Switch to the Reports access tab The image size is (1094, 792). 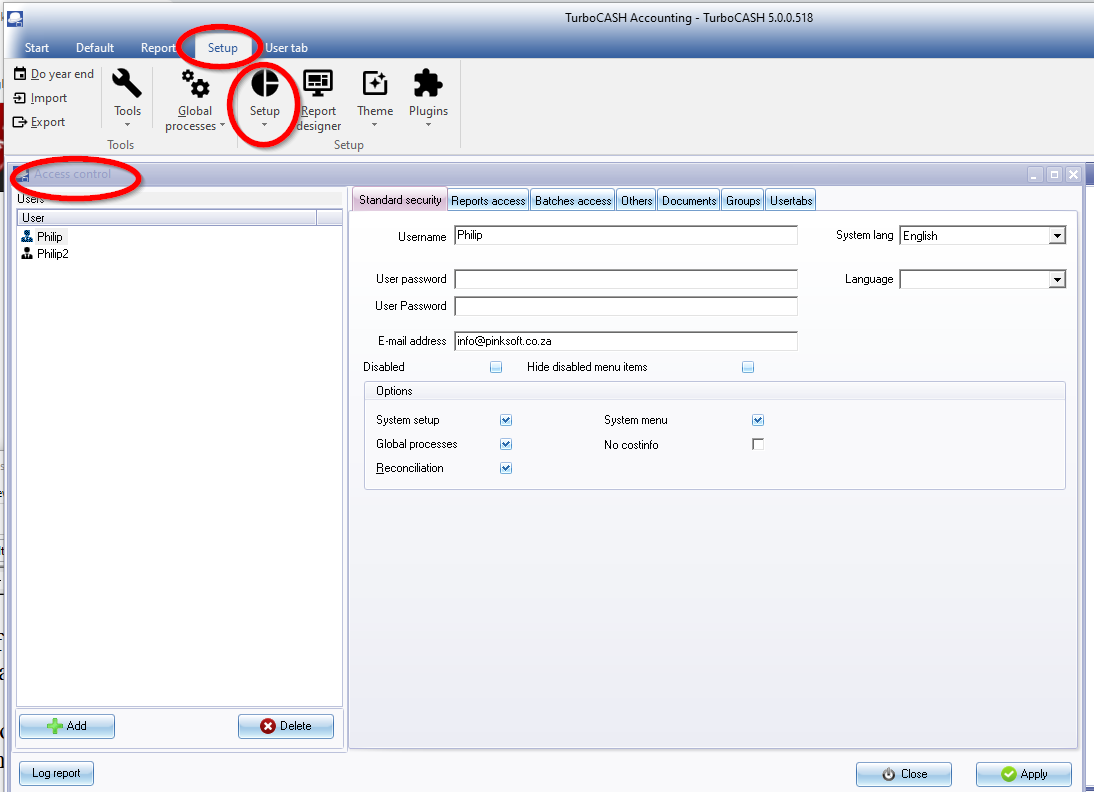point(488,200)
